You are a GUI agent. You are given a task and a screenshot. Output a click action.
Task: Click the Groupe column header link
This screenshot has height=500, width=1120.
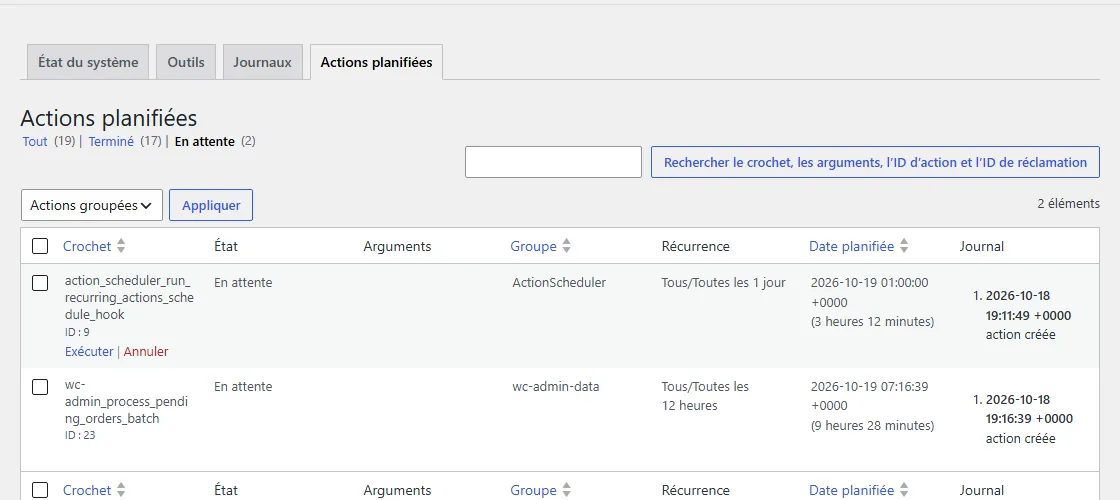[533, 246]
